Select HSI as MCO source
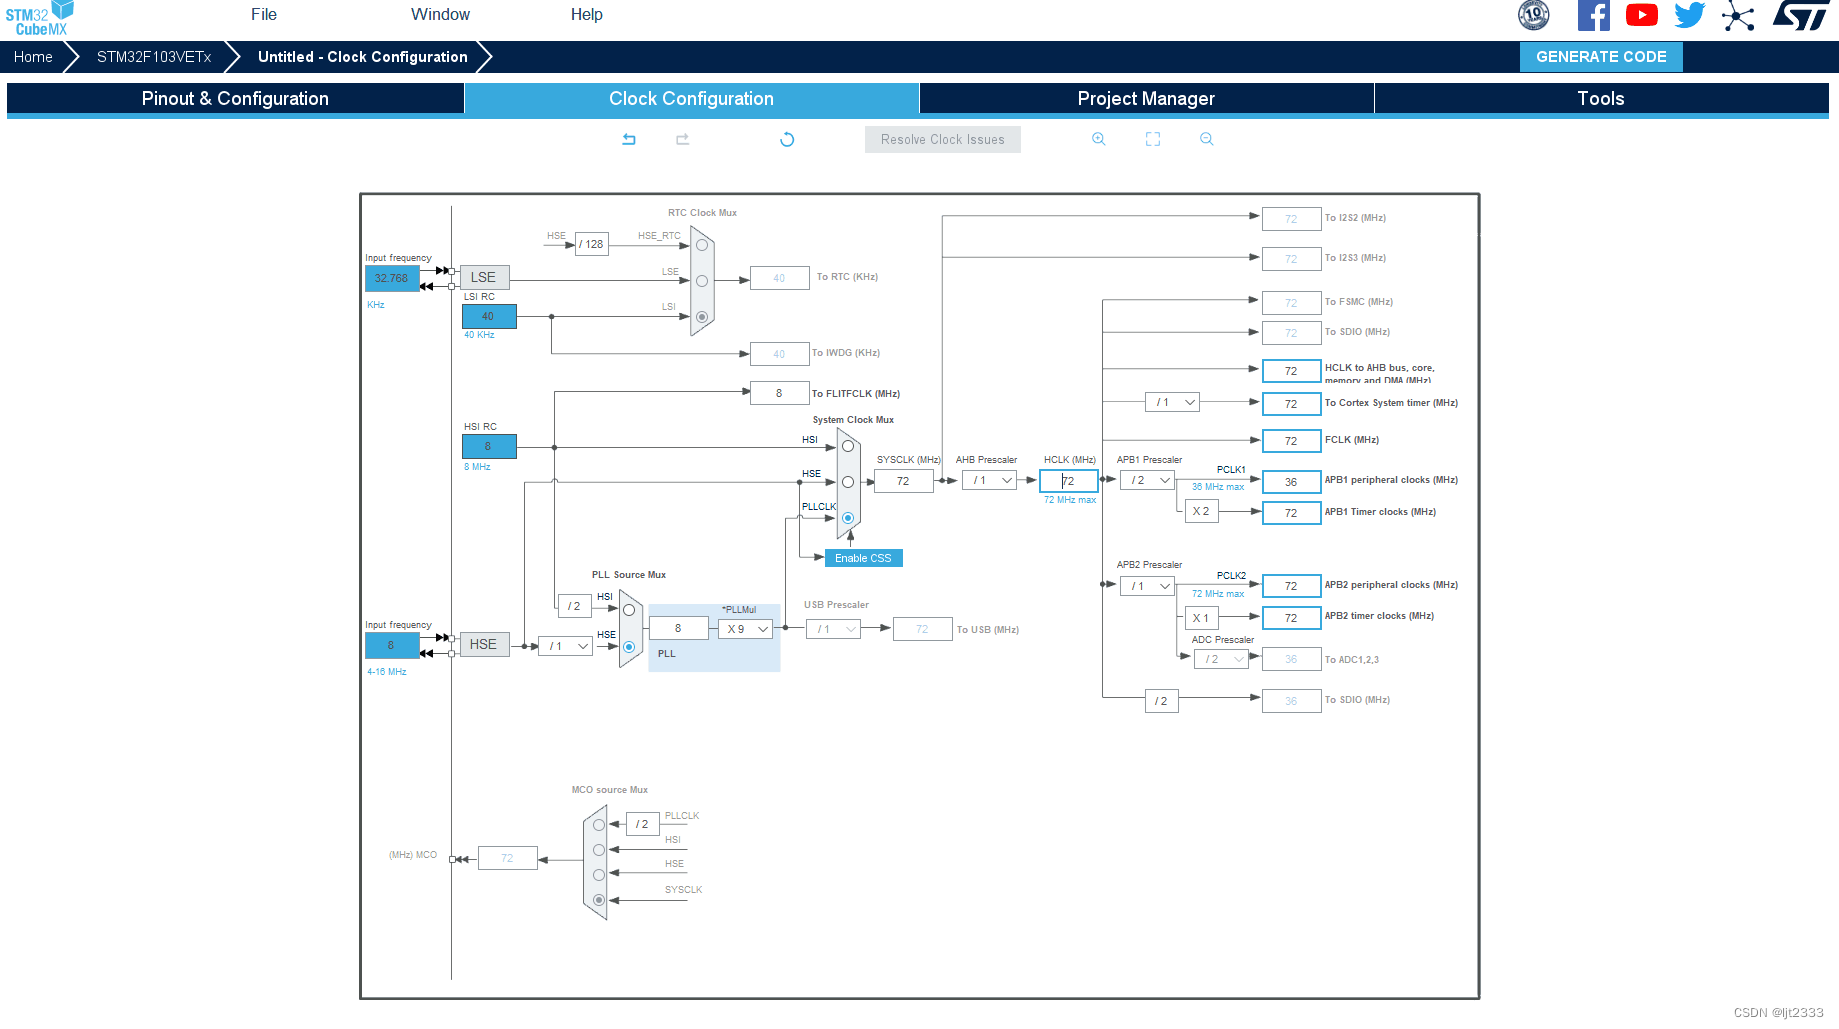Viewport: 1839px width, 1029px height. [x=599, y=850]
